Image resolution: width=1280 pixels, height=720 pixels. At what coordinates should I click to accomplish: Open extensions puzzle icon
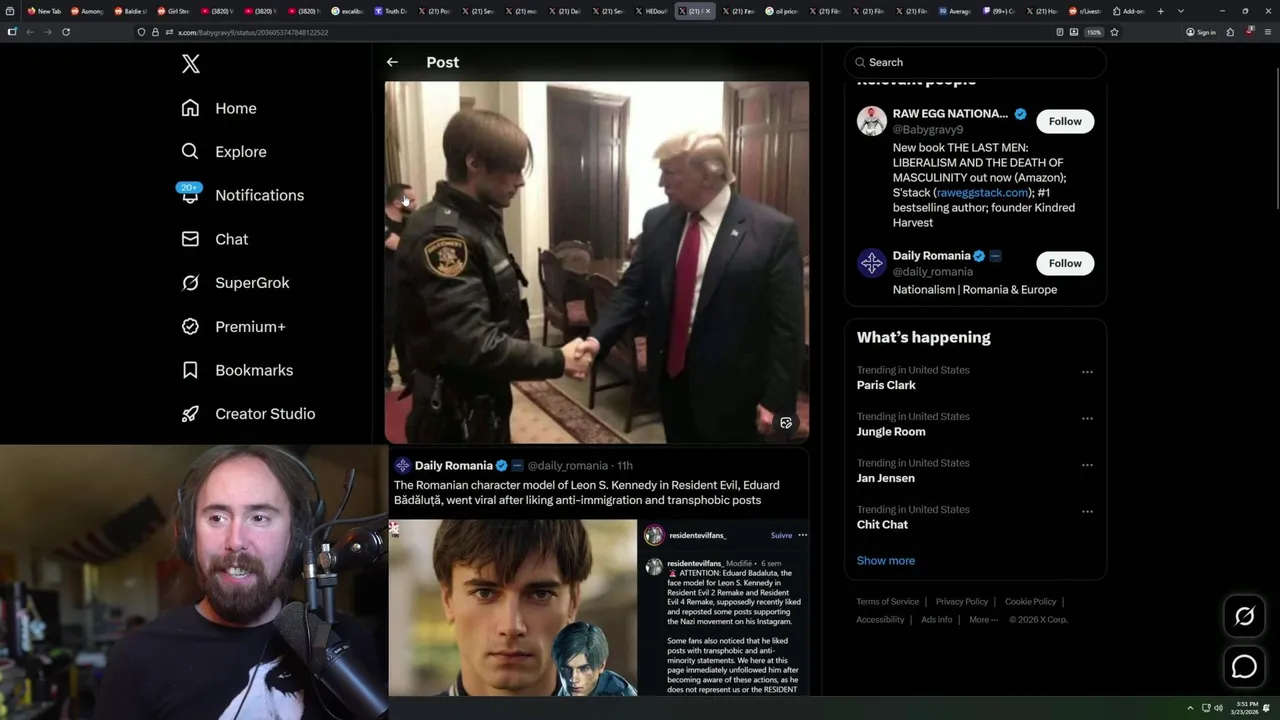pos(1230,32)
